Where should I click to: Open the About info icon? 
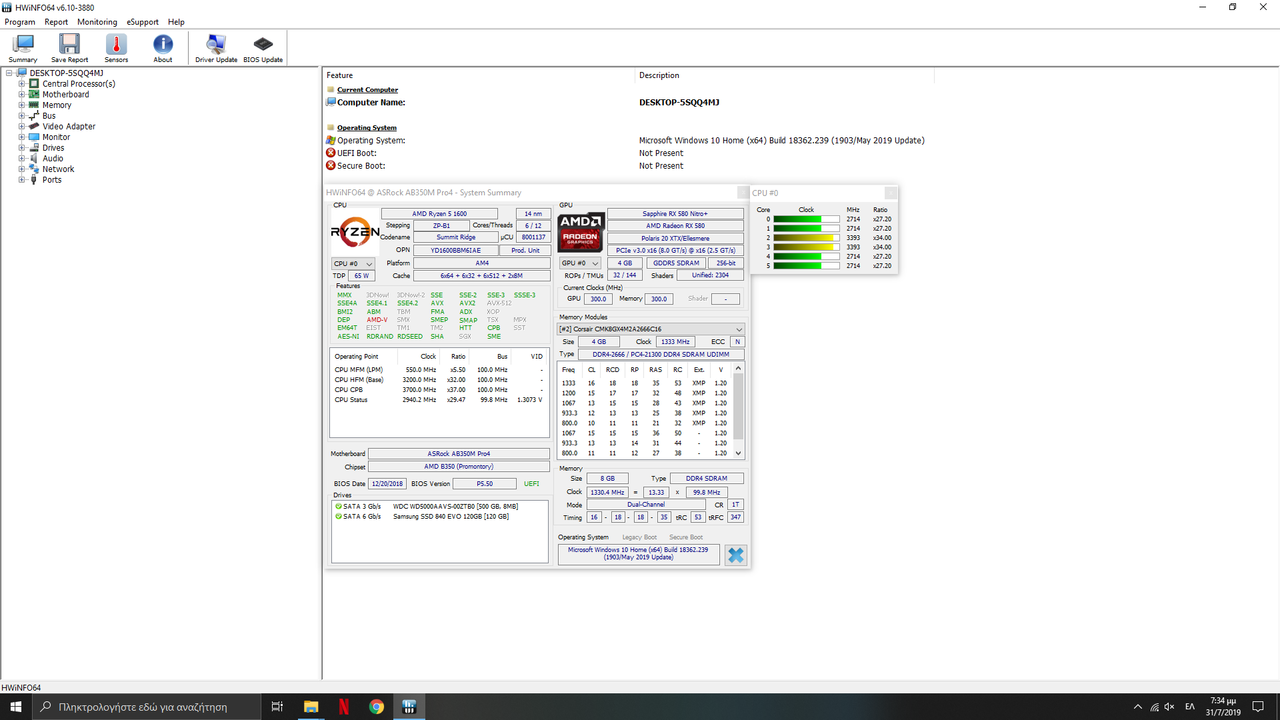tap(163, 48)
